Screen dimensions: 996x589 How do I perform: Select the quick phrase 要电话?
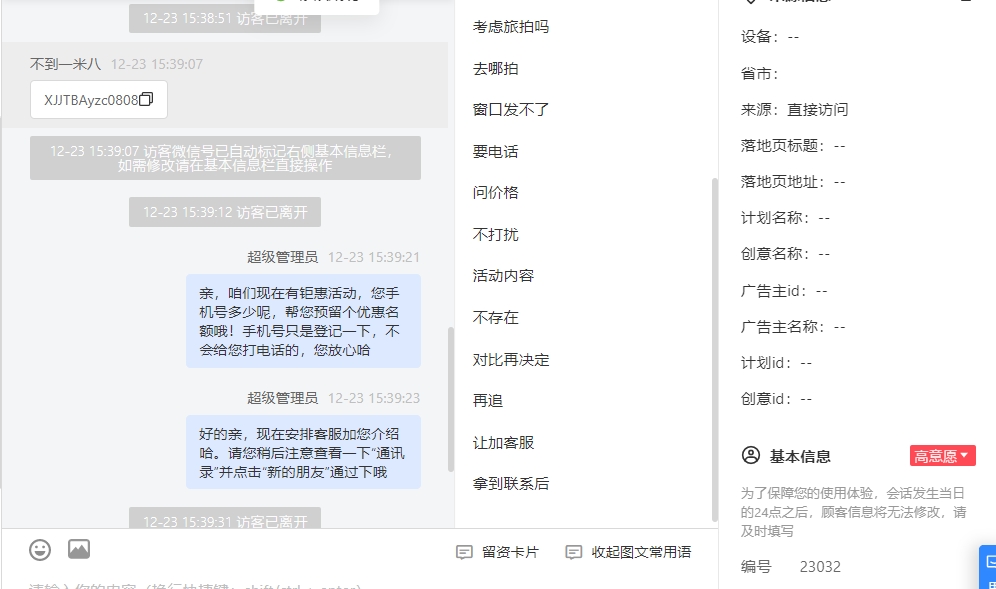(495, 152)
